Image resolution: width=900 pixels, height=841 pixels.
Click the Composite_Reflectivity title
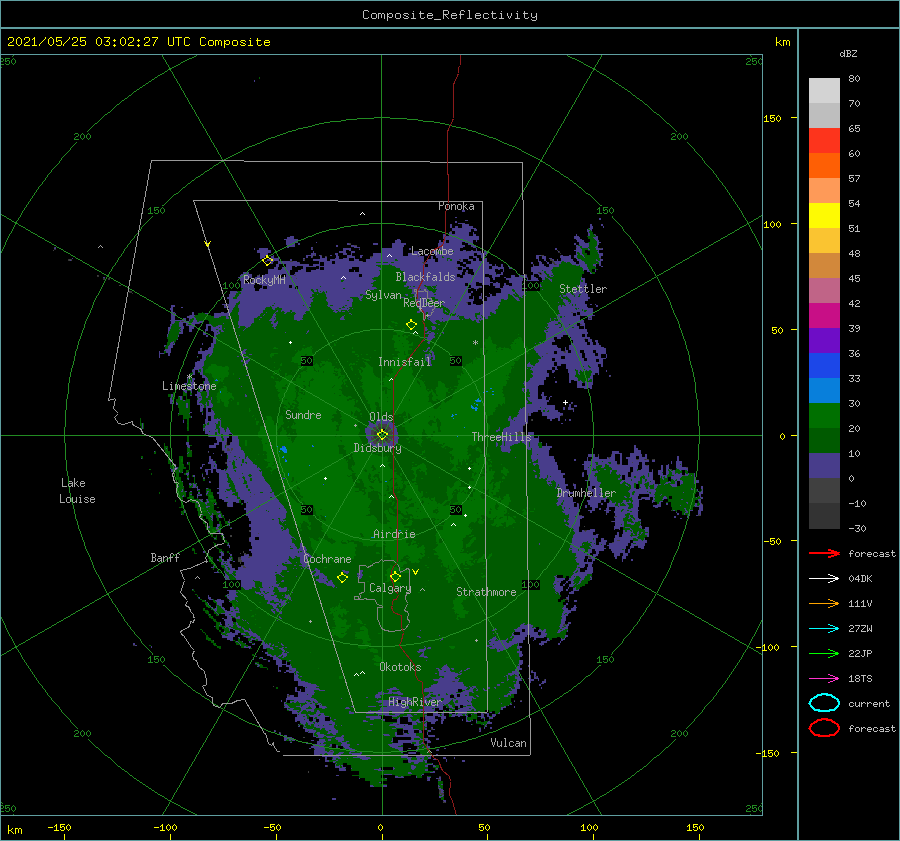[450, 15]
